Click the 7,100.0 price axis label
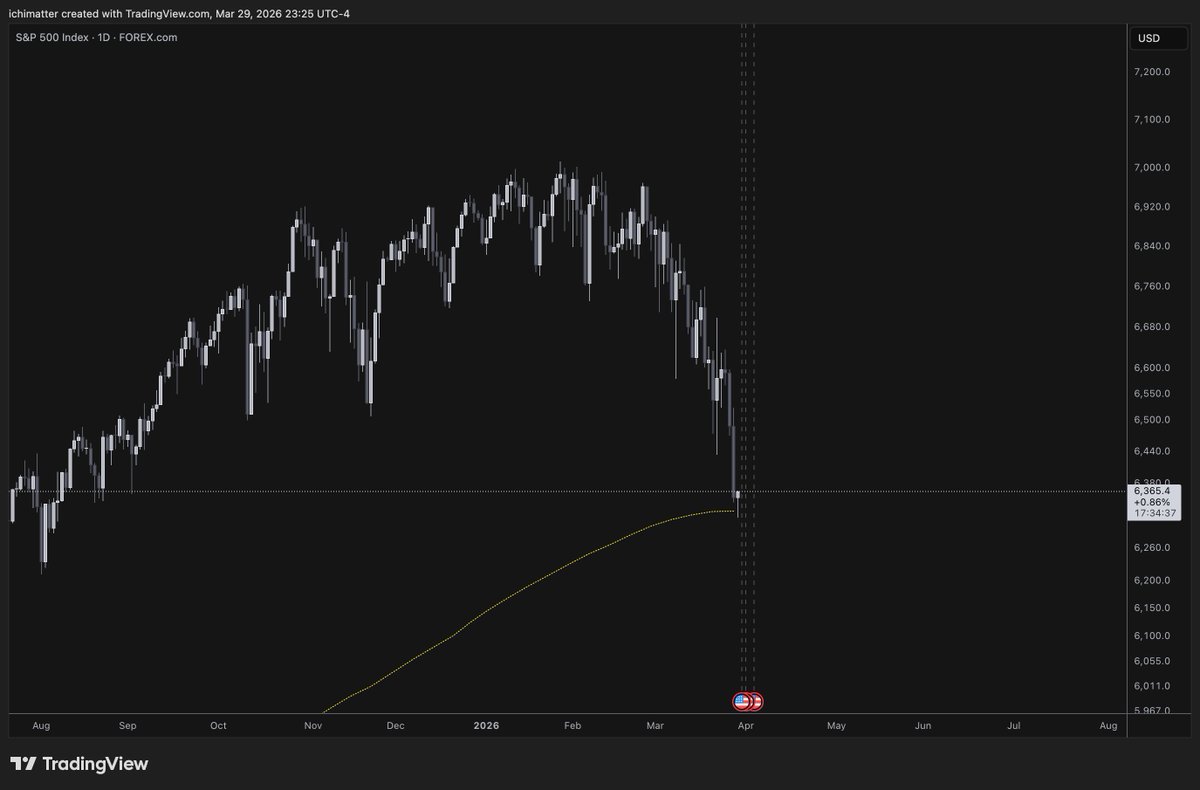 click(x=1153, y=120)
